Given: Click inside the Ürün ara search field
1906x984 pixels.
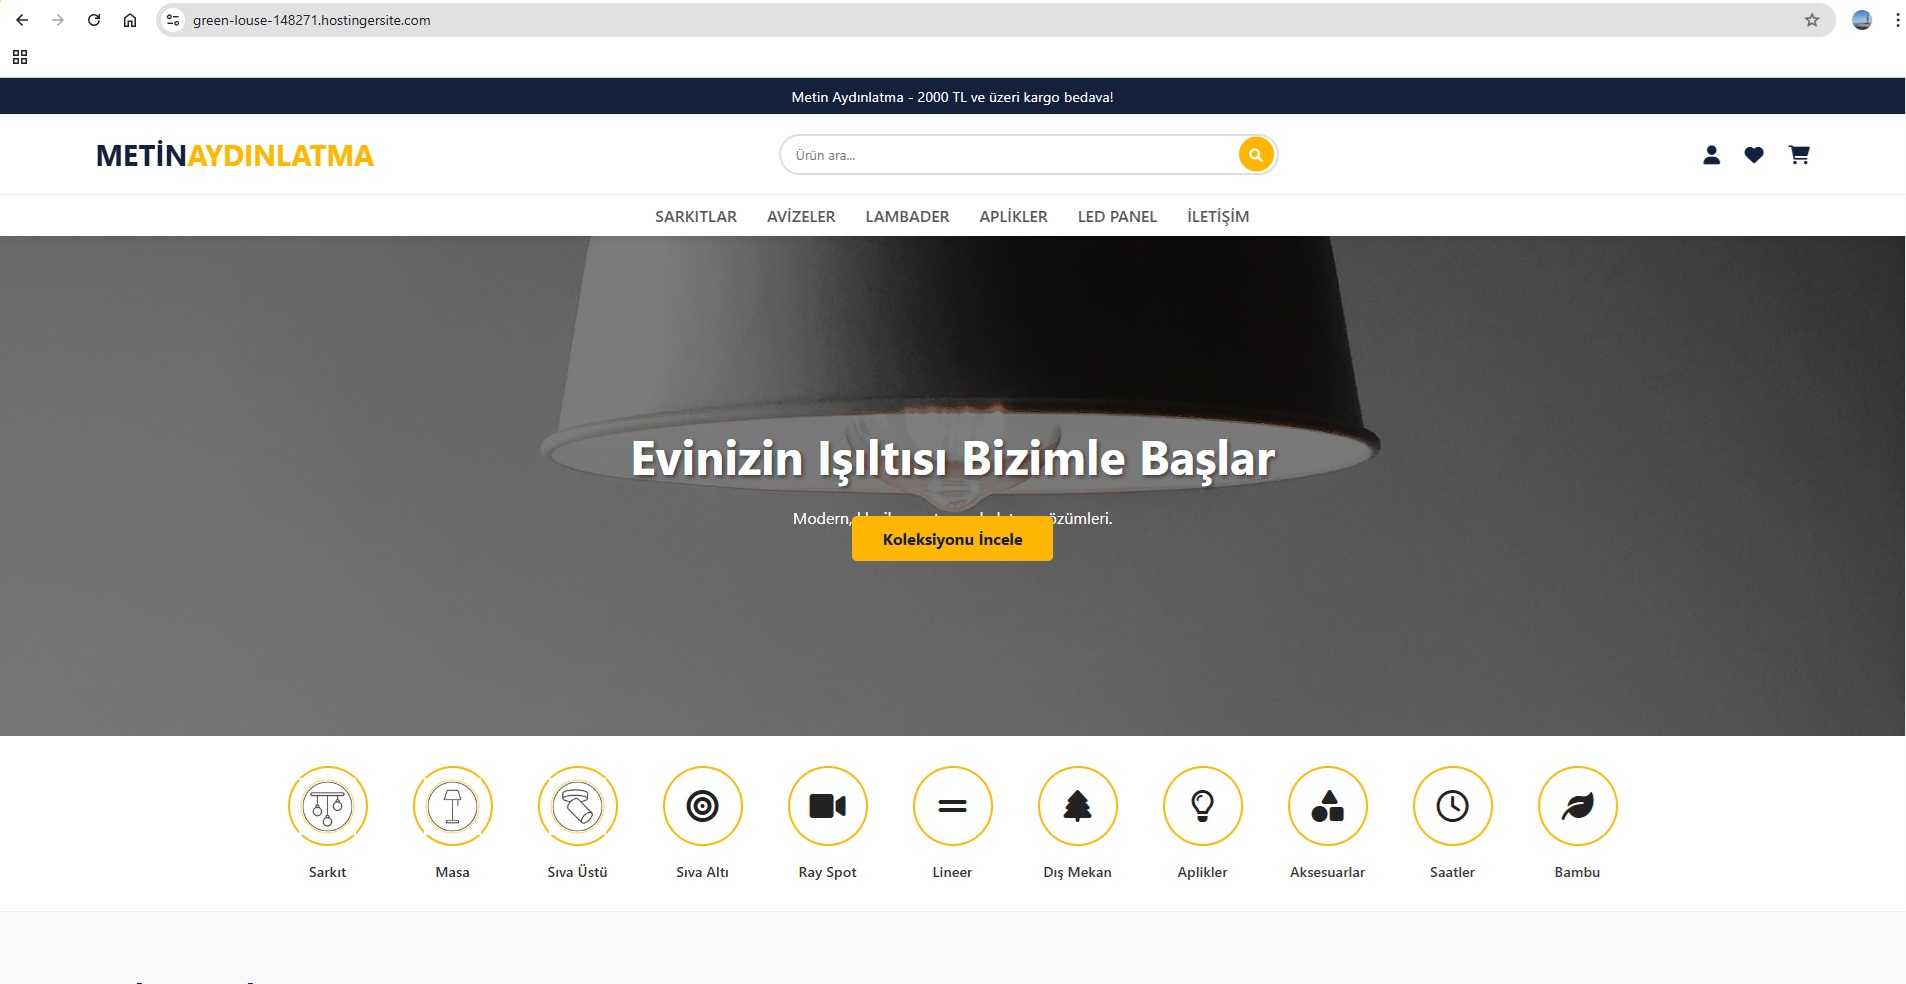Looking at the screenshot, I should [1000, 155].
